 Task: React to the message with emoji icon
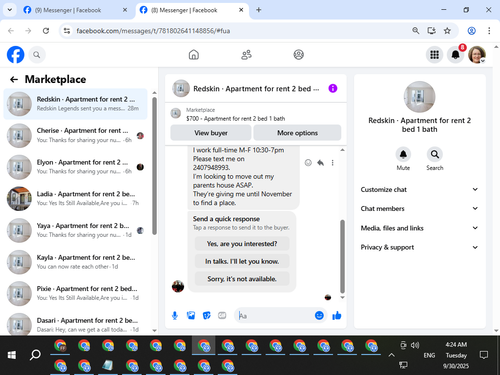(308, 163)
